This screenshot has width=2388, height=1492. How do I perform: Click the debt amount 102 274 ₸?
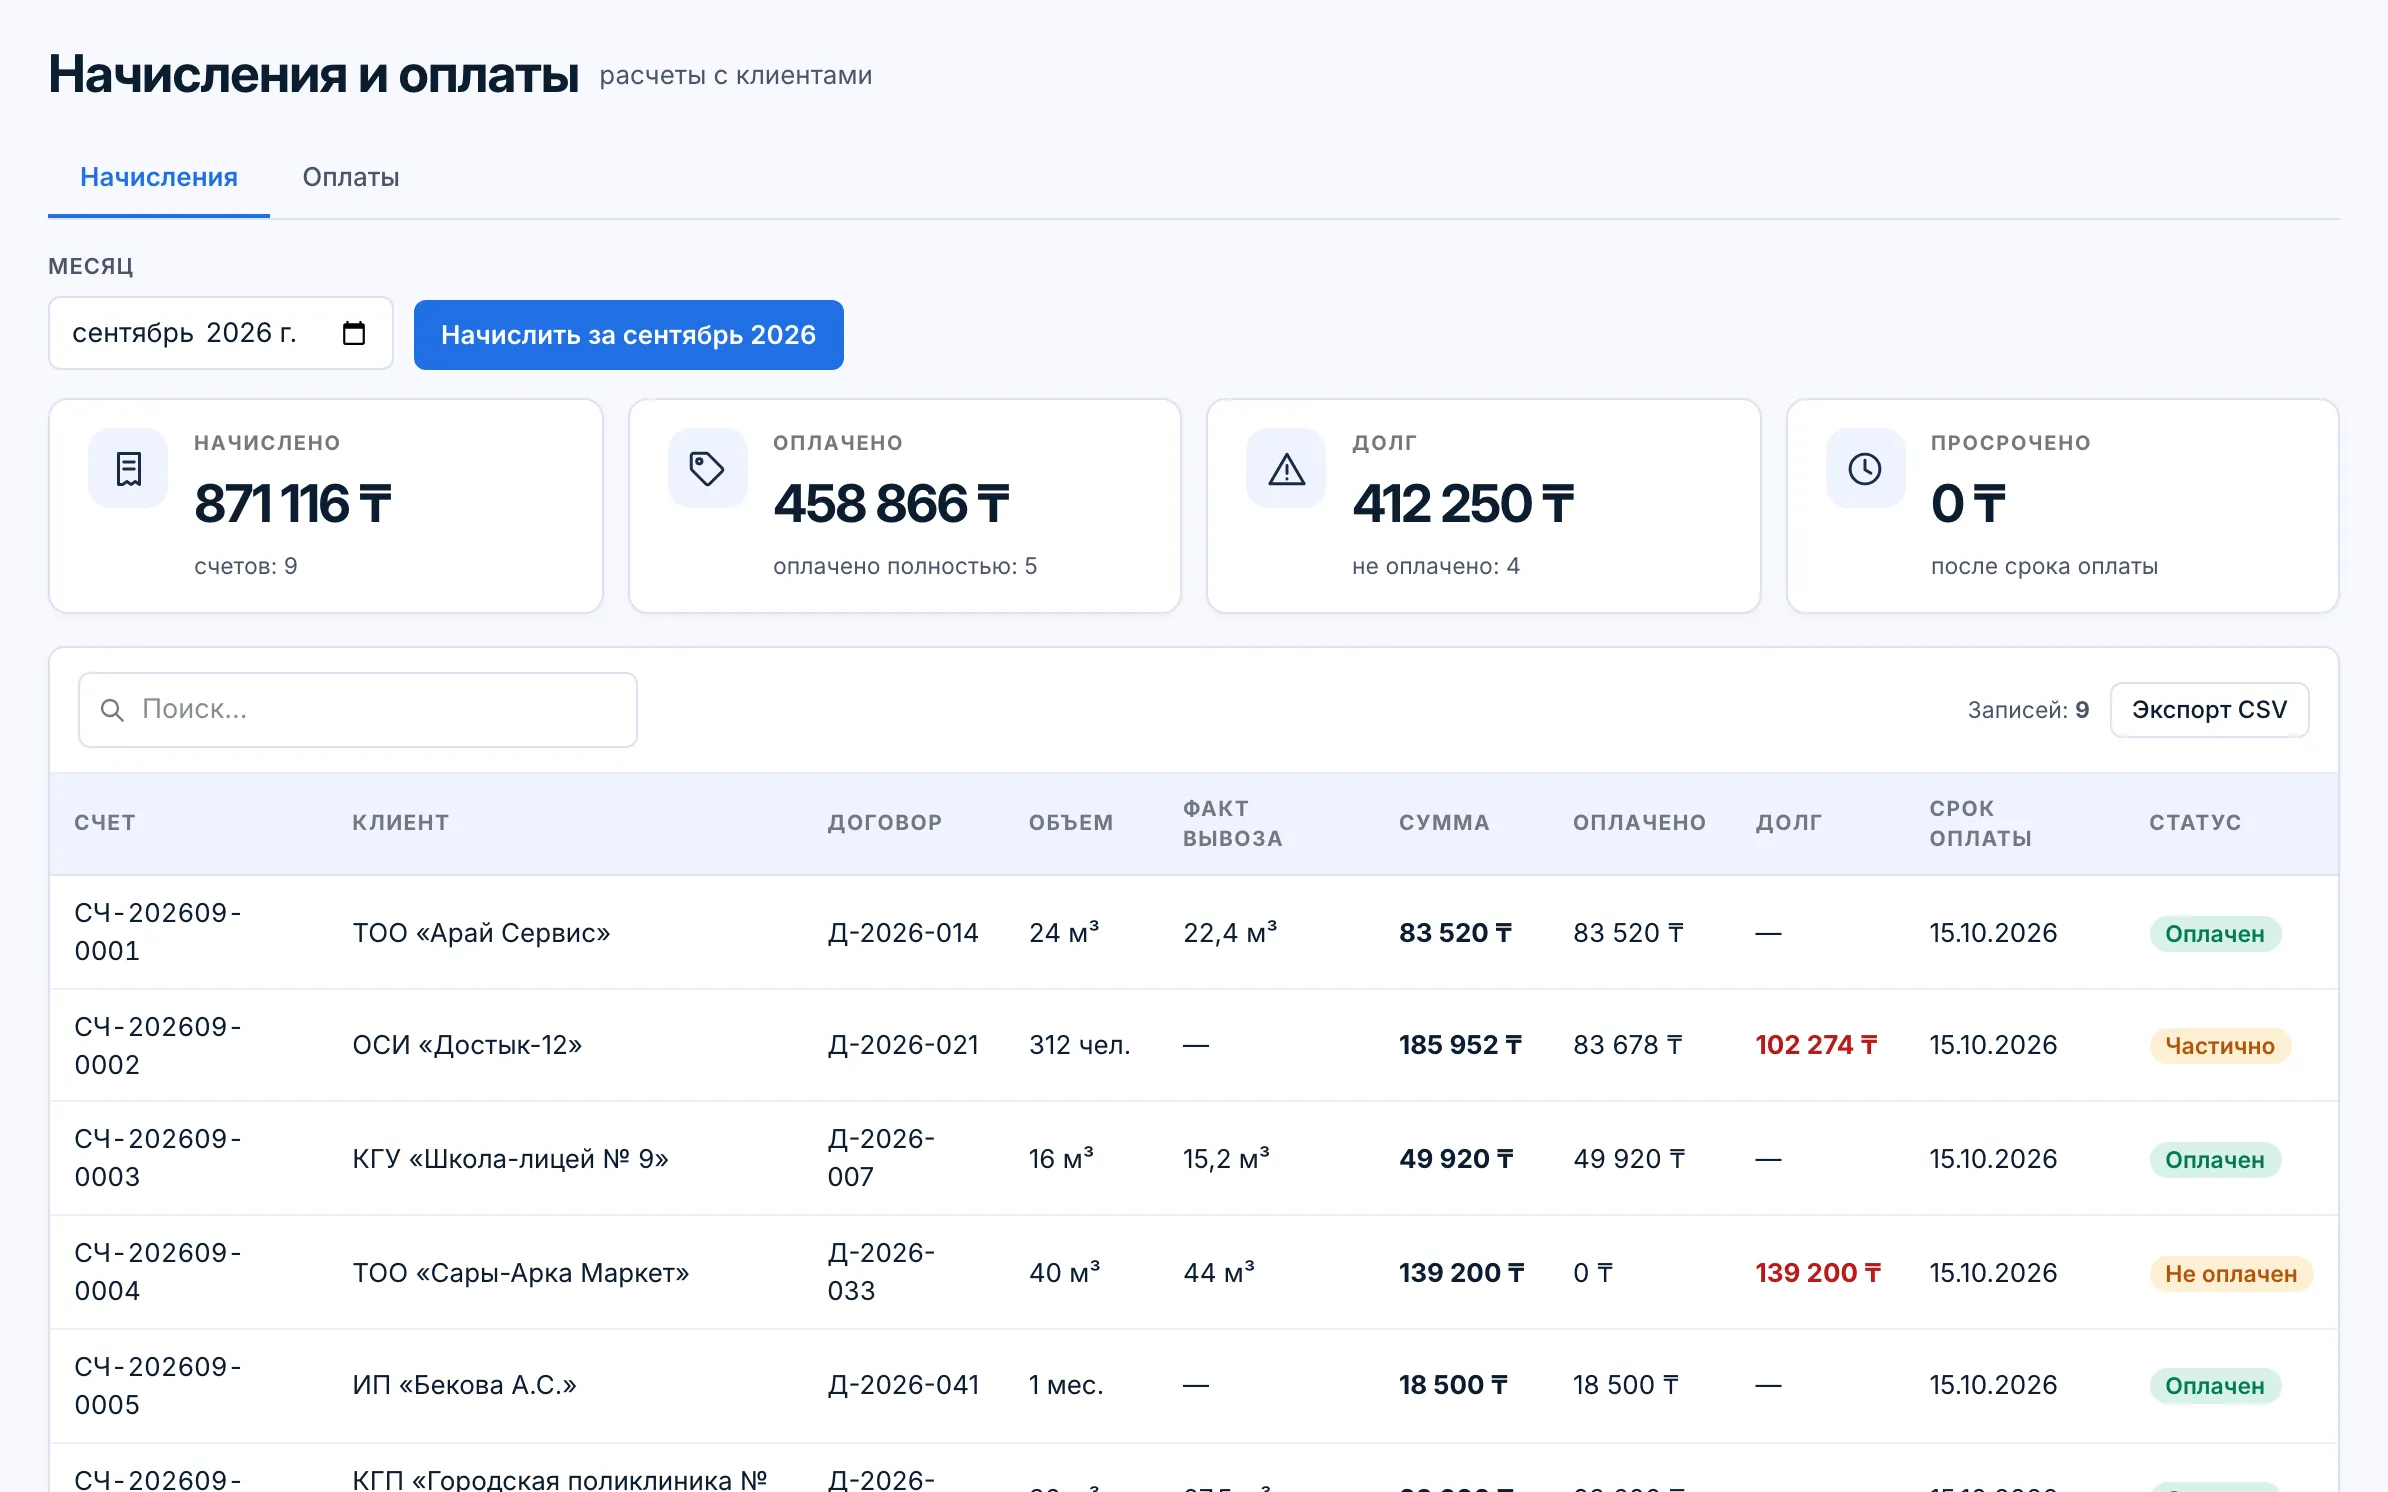[1816, 1045]
